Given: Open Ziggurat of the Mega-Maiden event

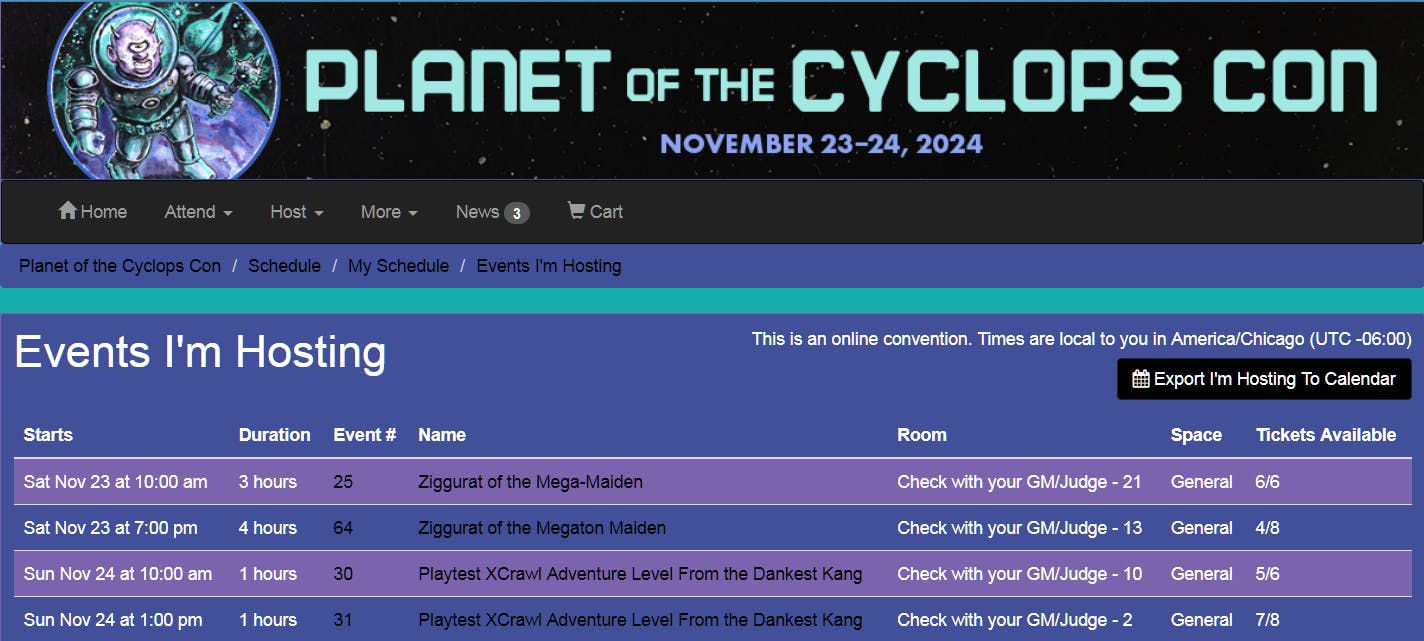Looking at the screenshot, I should pos(530,482).
